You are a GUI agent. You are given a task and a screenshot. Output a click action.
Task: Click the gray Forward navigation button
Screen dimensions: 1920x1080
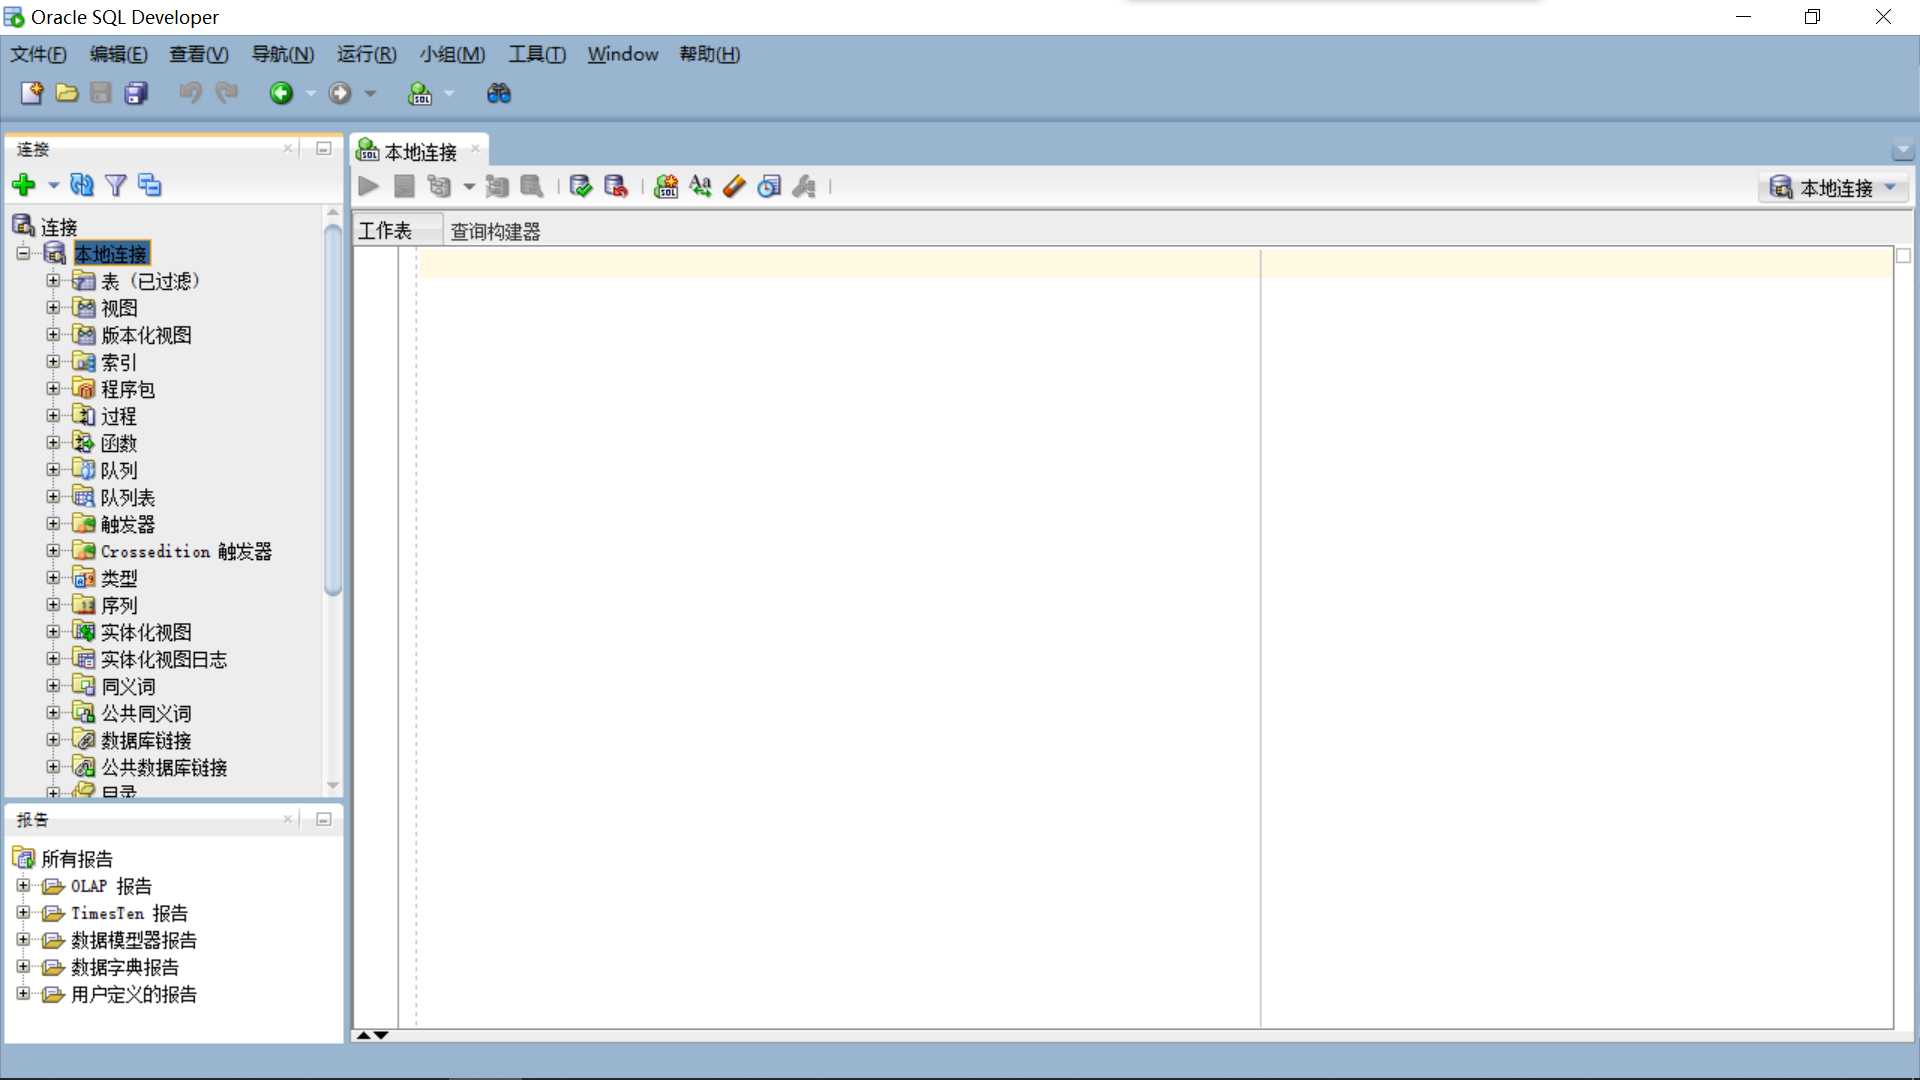click(340, 93)
